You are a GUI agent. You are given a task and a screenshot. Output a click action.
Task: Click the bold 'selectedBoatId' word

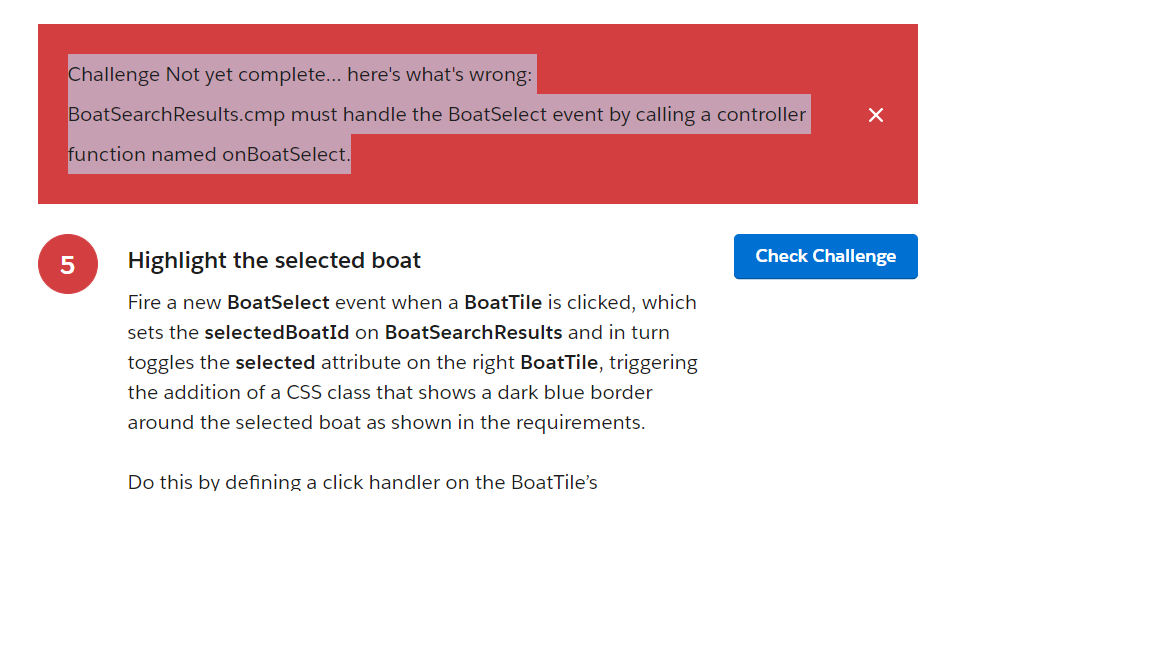[276, 332]
